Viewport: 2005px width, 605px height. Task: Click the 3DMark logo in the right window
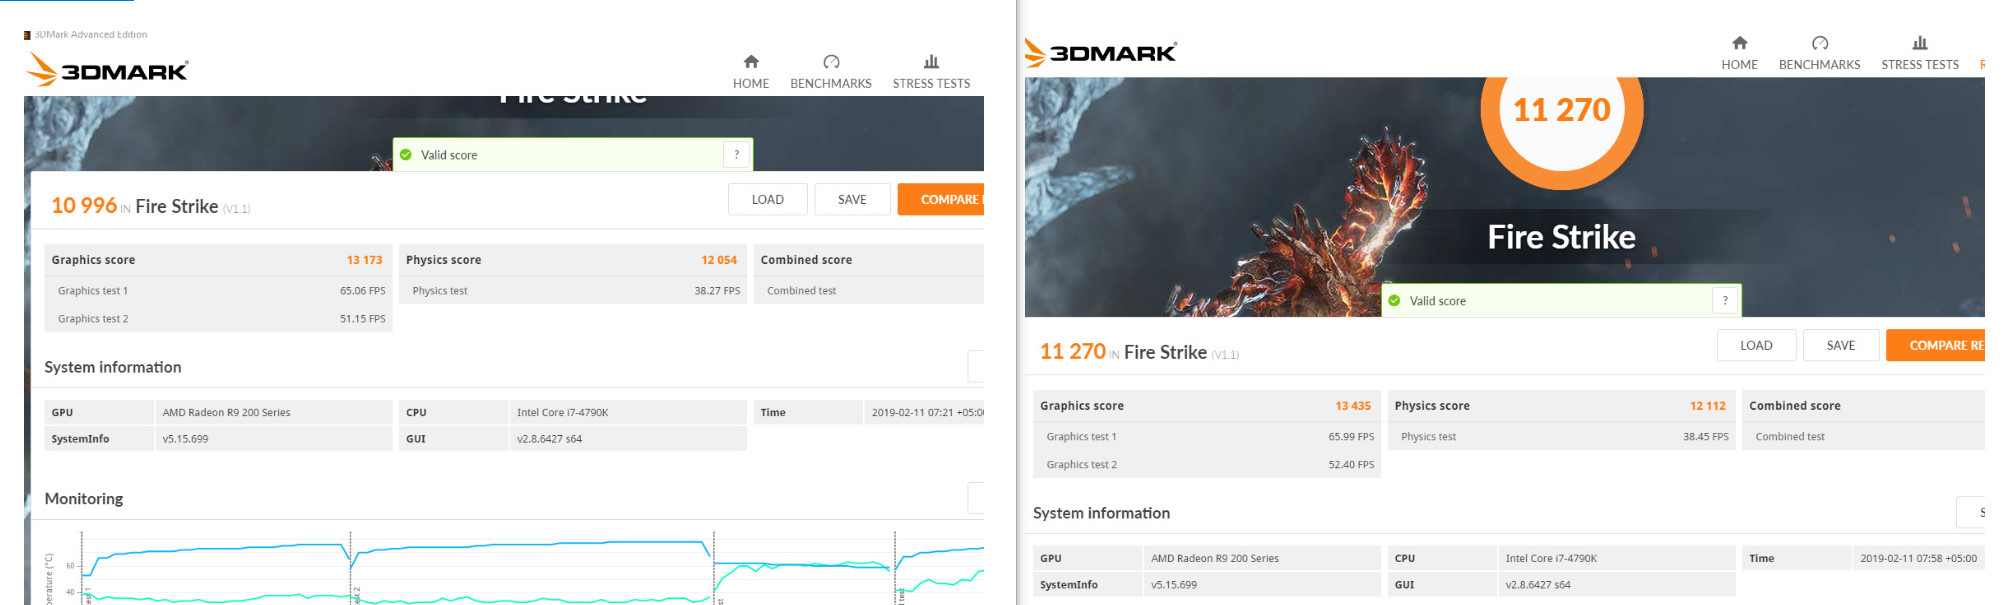pyautogui.click(x=1101, y=52)
